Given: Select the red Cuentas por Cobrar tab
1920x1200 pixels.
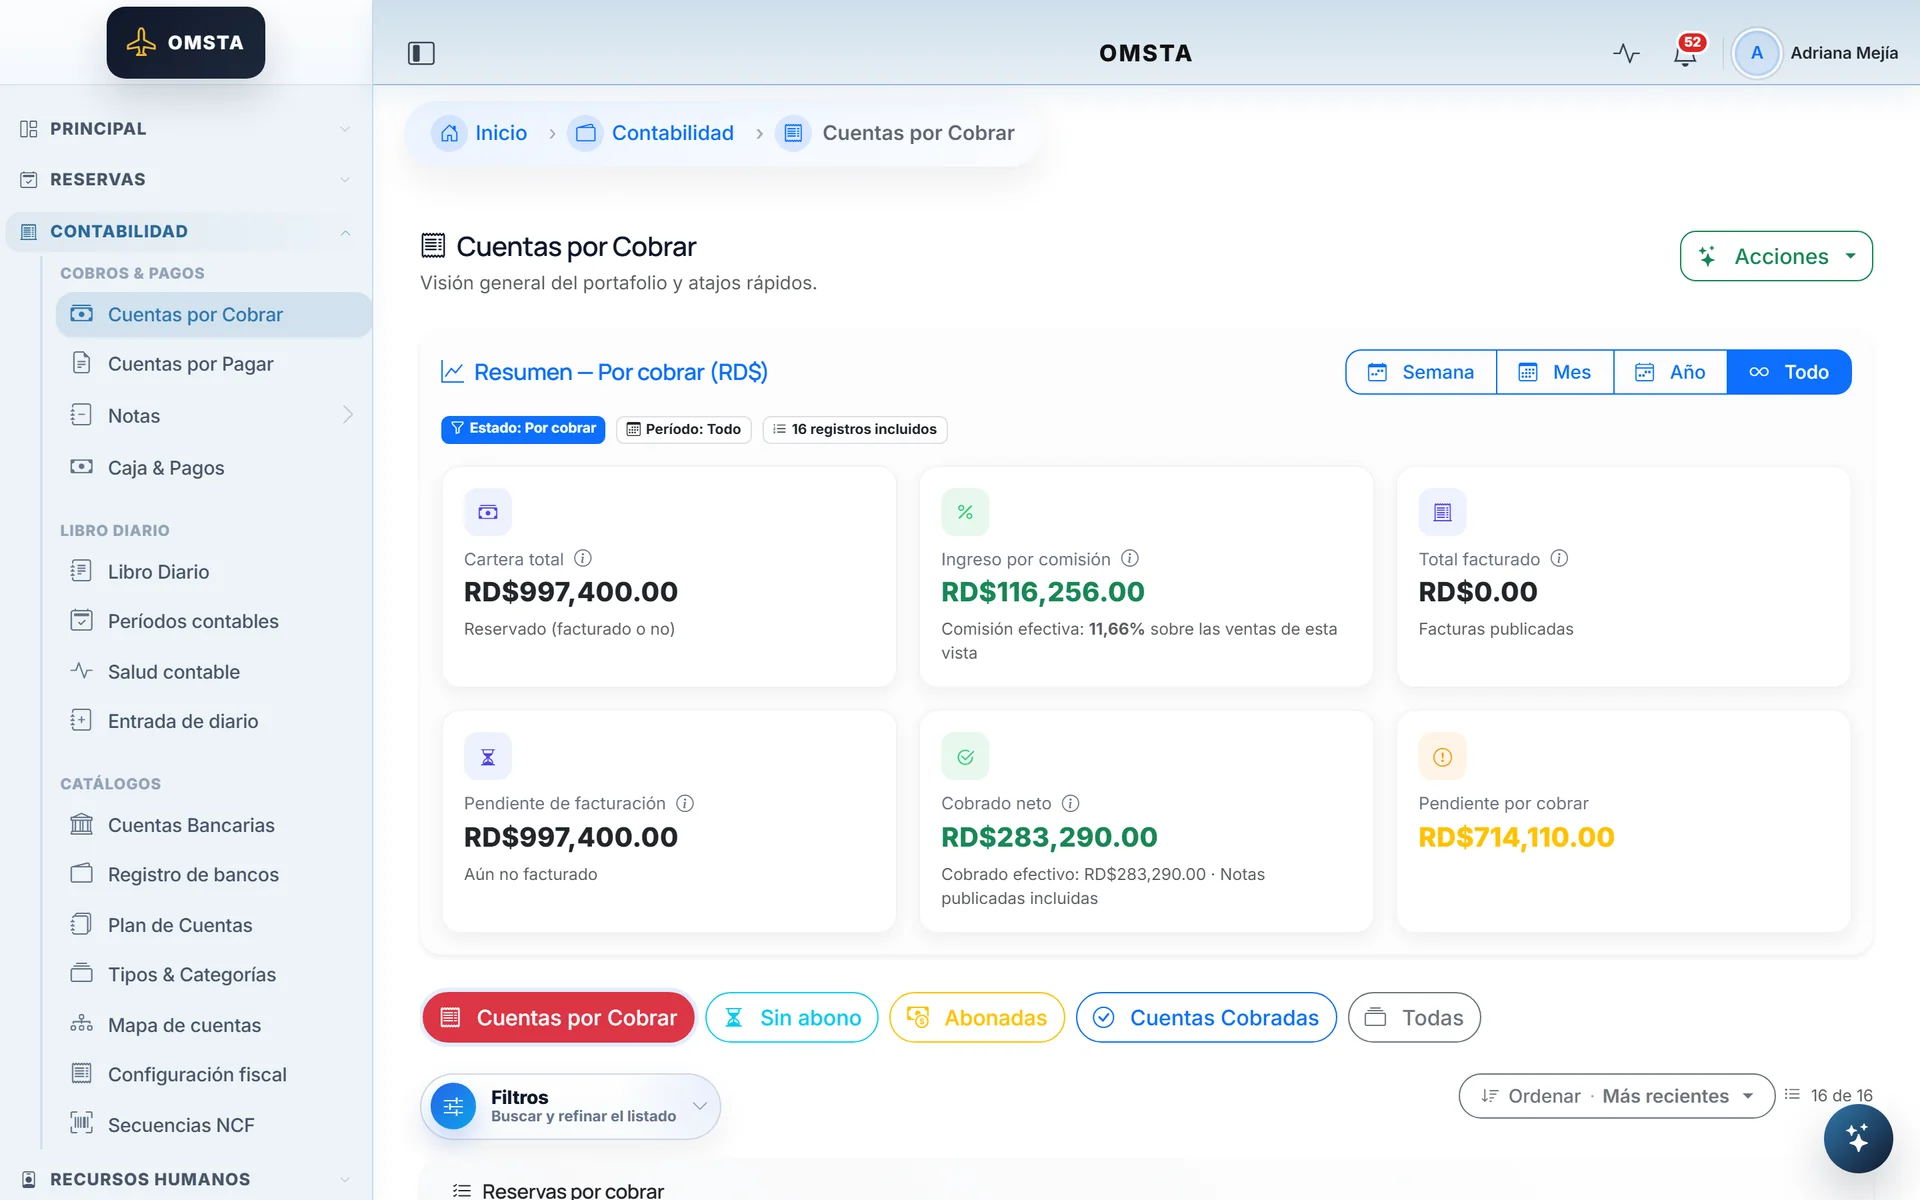Looking at the screenshot, I should 558,1017.
